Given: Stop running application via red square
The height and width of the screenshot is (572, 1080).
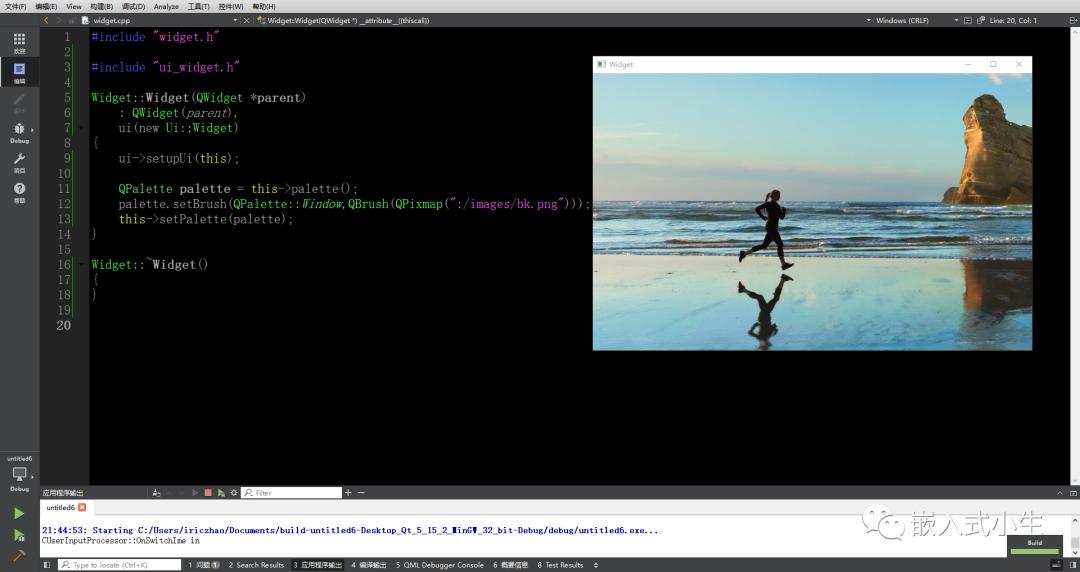Looking at the screenshot, I should tap(208, 493).
